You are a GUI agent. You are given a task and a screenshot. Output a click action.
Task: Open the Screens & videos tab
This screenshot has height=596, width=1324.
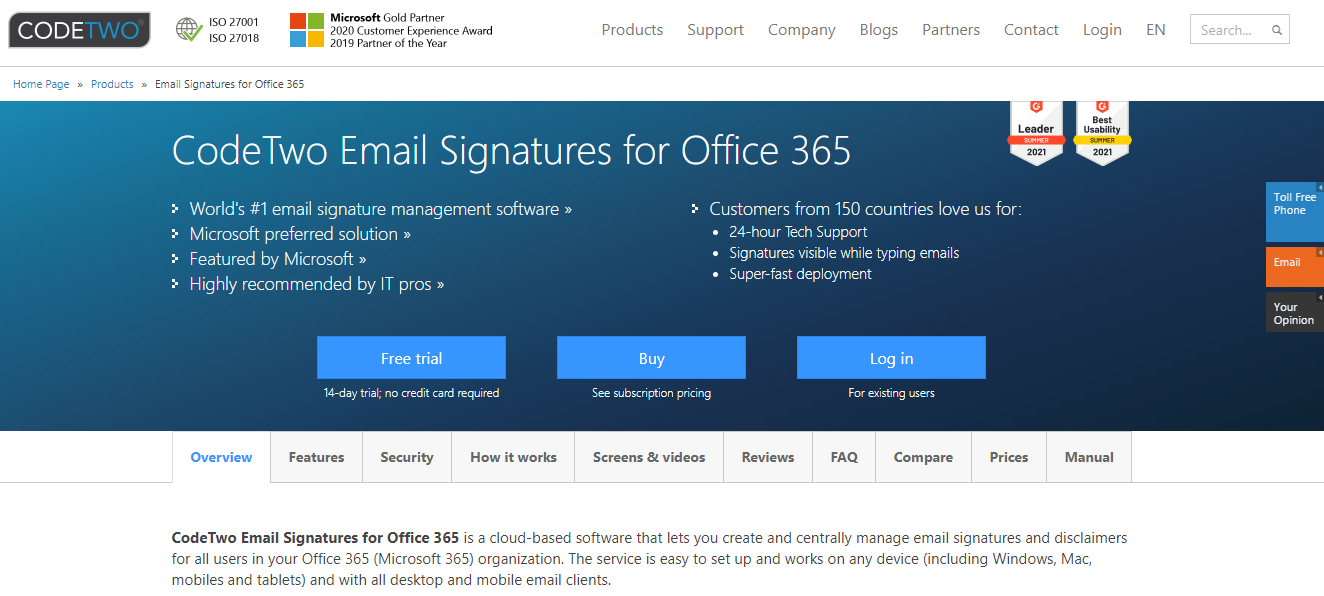[649, 457]
